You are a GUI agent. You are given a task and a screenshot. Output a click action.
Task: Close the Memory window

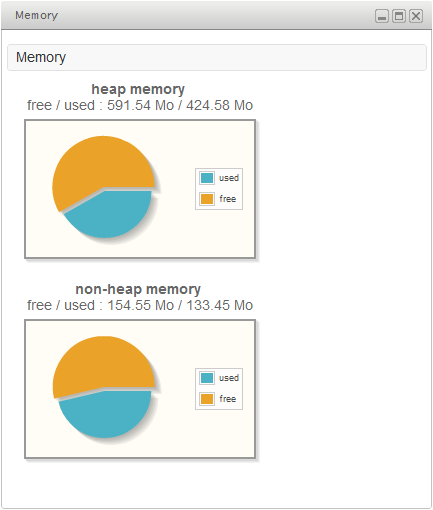point(416,16)
